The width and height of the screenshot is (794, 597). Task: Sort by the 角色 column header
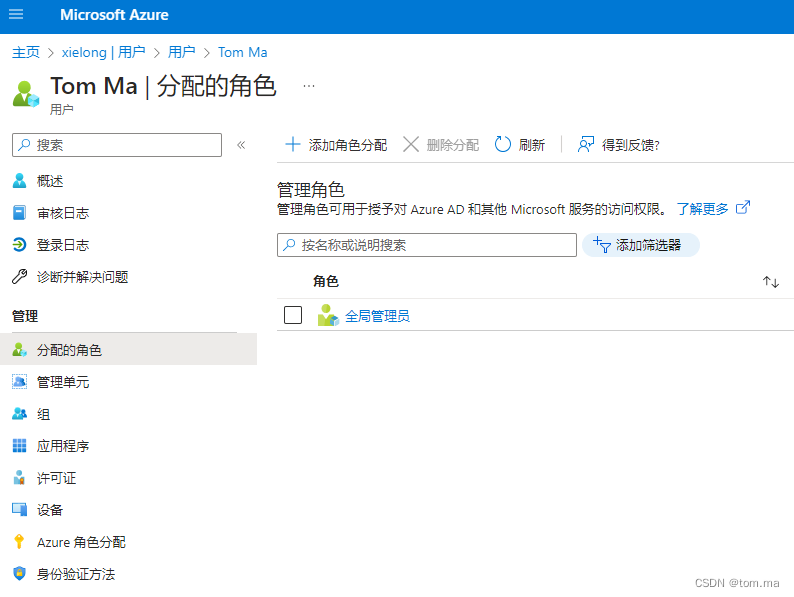tap(326, 281)
